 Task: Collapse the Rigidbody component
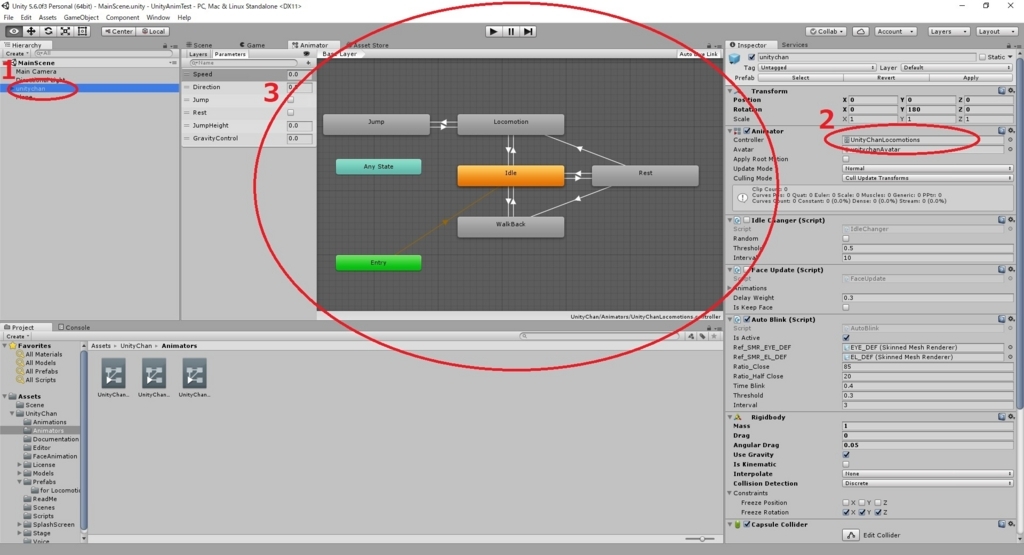pyautogui.click(x=730, y=417)
